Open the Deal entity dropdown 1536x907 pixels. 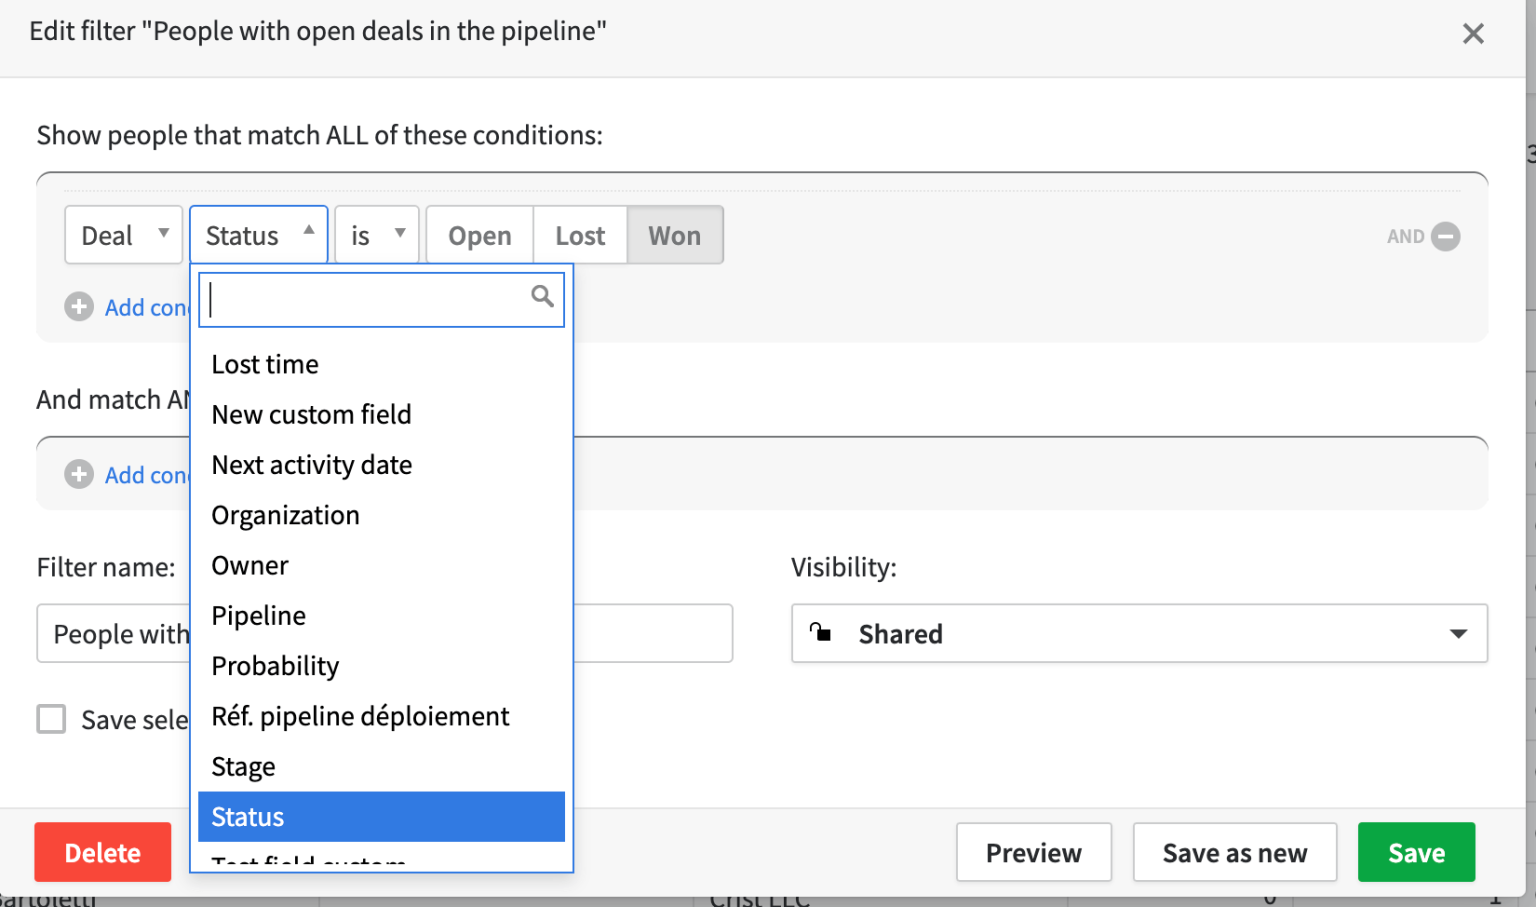(x=123, y=235)
